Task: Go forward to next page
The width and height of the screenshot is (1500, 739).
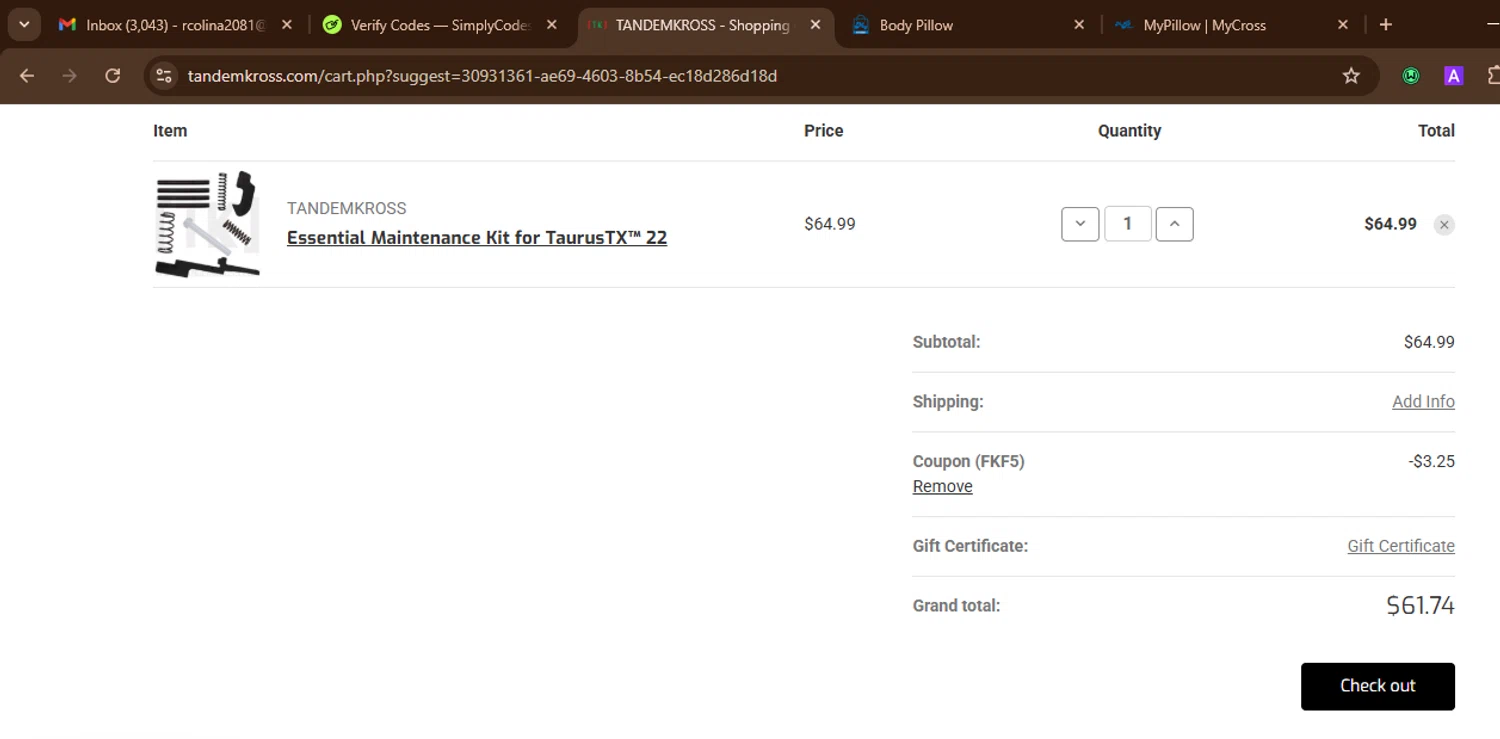Action: pyautogui.click(x=70, y=76)
